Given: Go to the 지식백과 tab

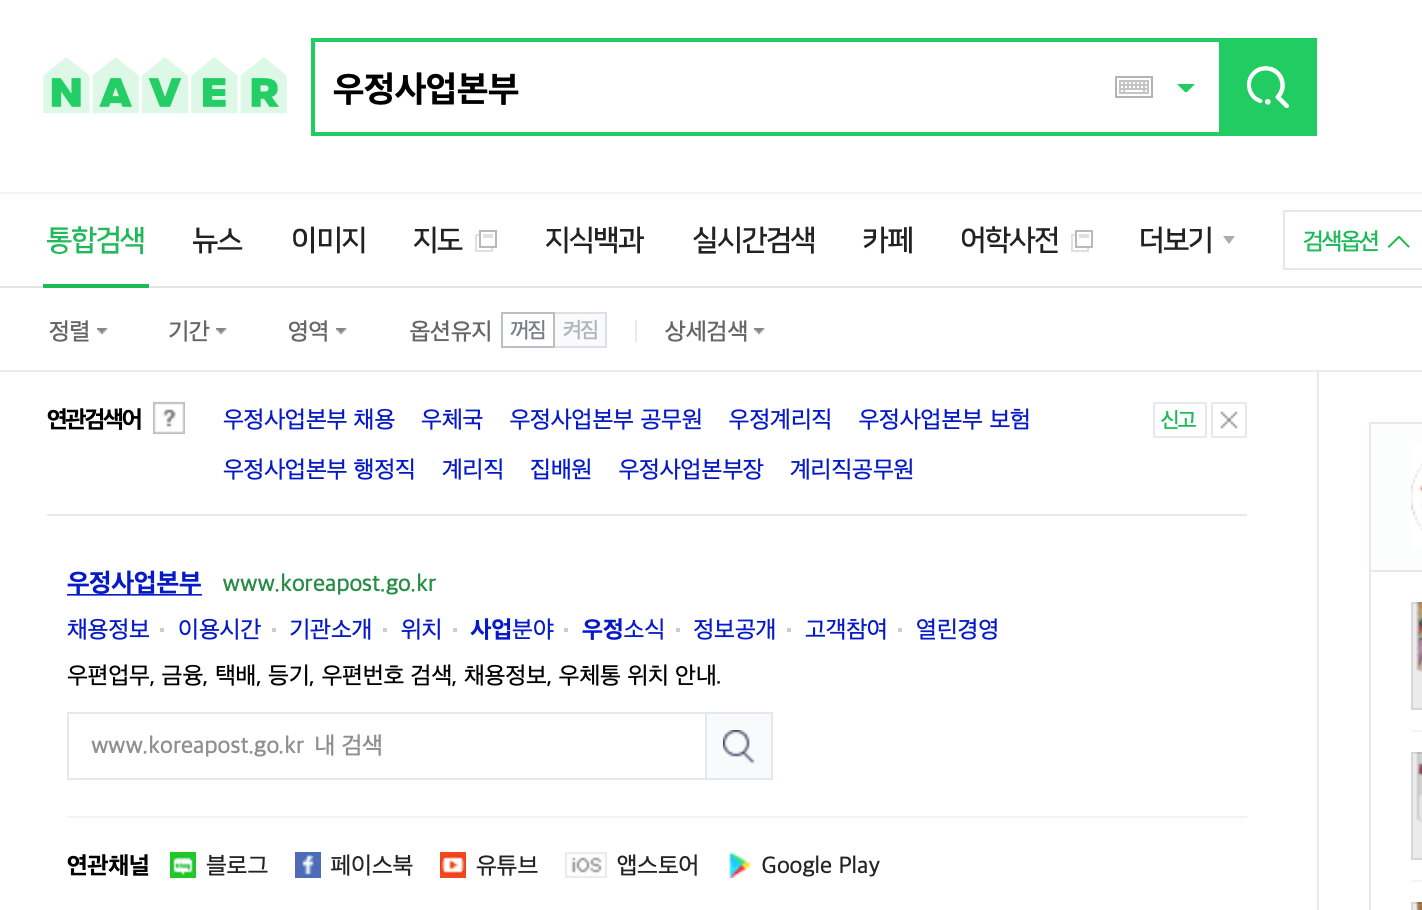Looking at the screenshot, I should tap(594, 240).
